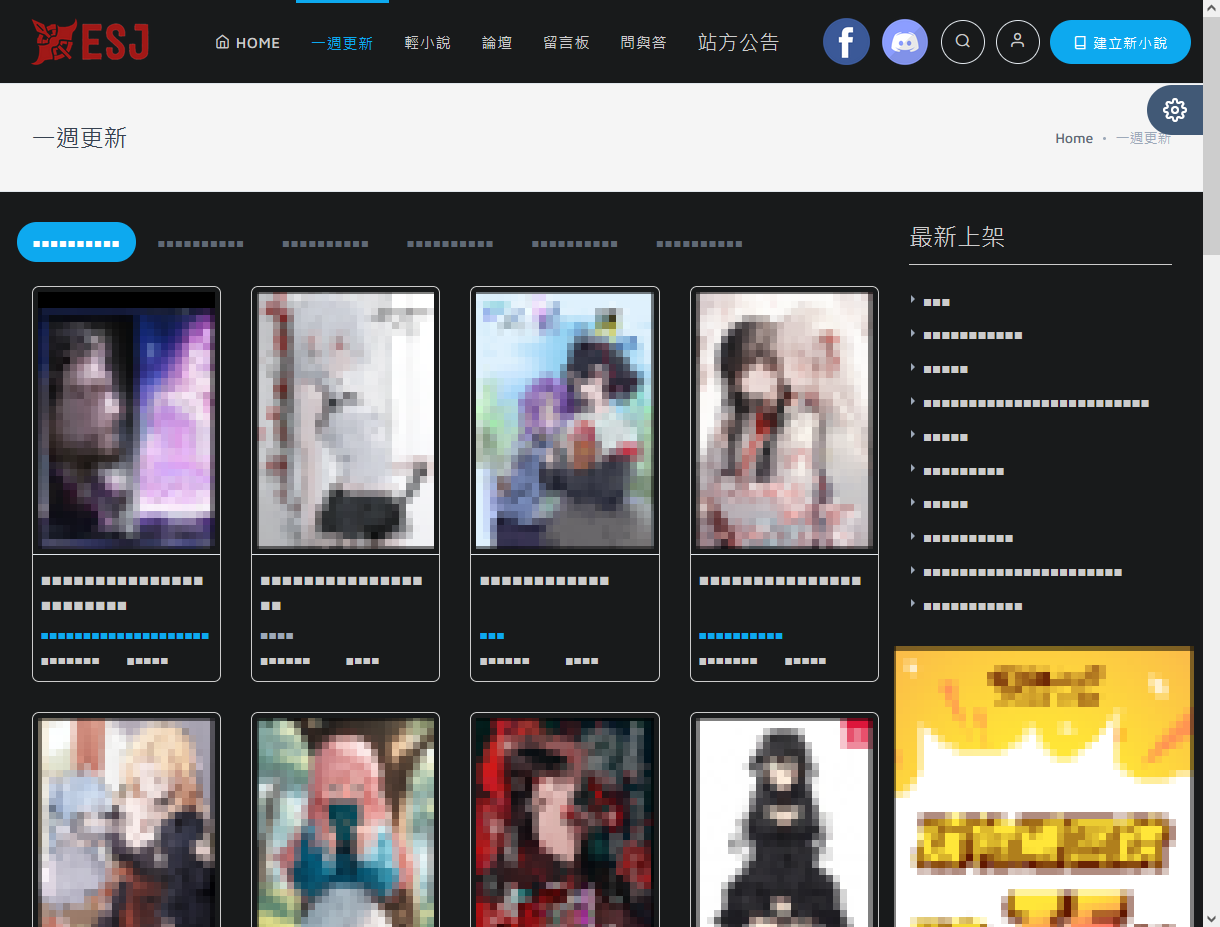The width and height of the screenshot is (1220, 927).
Task: Open the user account icon
Action: (x=1018, y=42)
